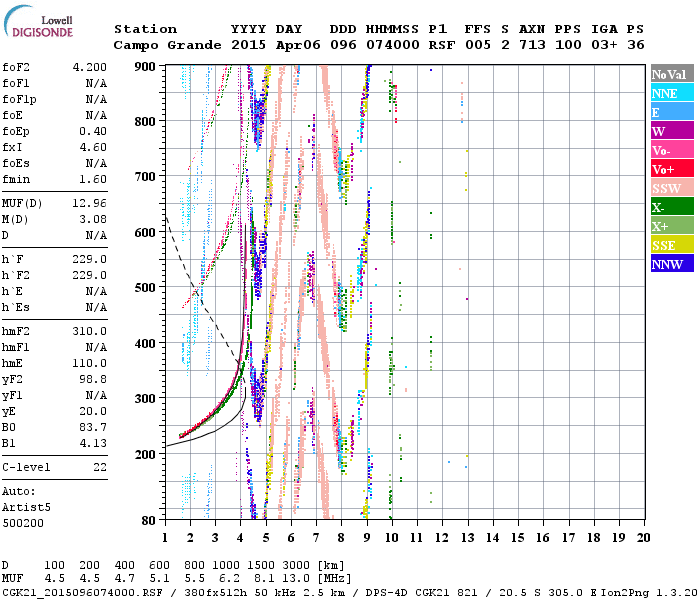Click the yE value 20.0

[93, 411]
